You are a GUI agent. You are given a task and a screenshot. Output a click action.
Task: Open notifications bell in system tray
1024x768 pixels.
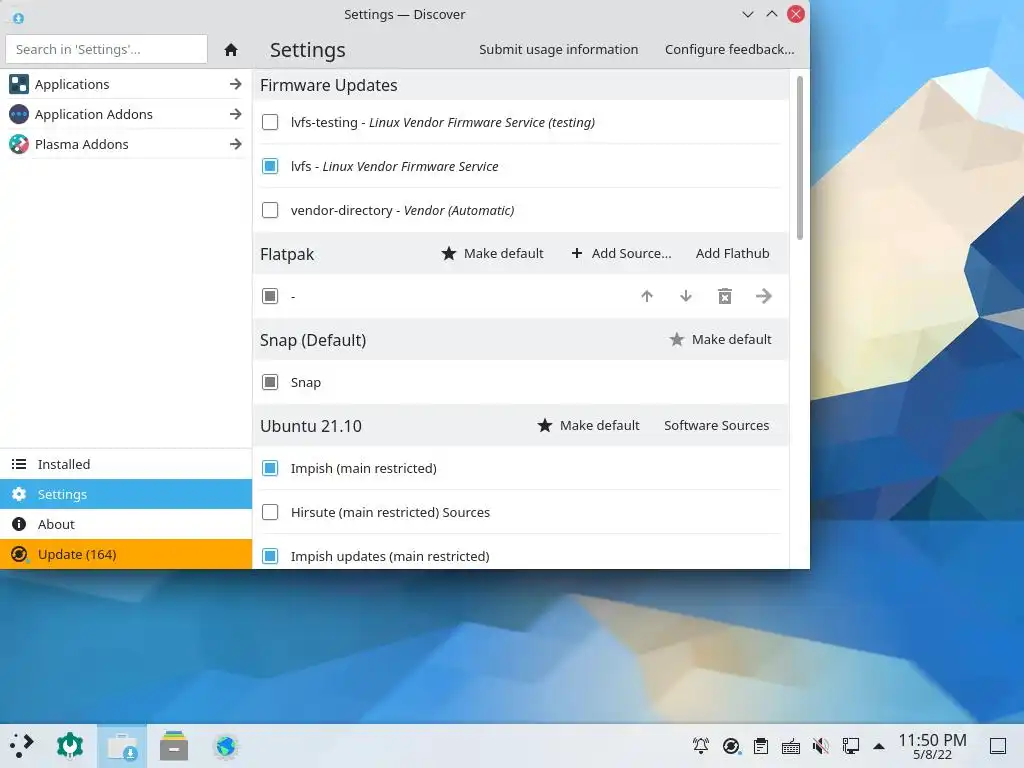[x=701, y=746]
